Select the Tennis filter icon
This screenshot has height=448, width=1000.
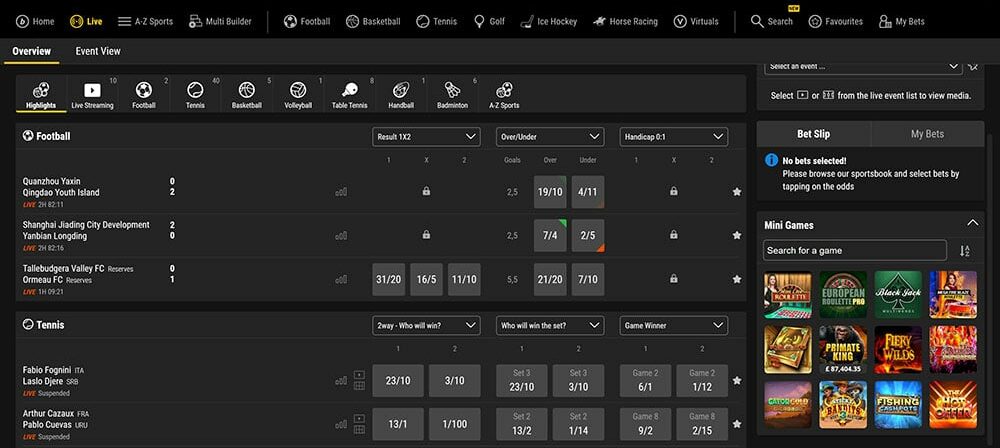[x=195, y=94]
